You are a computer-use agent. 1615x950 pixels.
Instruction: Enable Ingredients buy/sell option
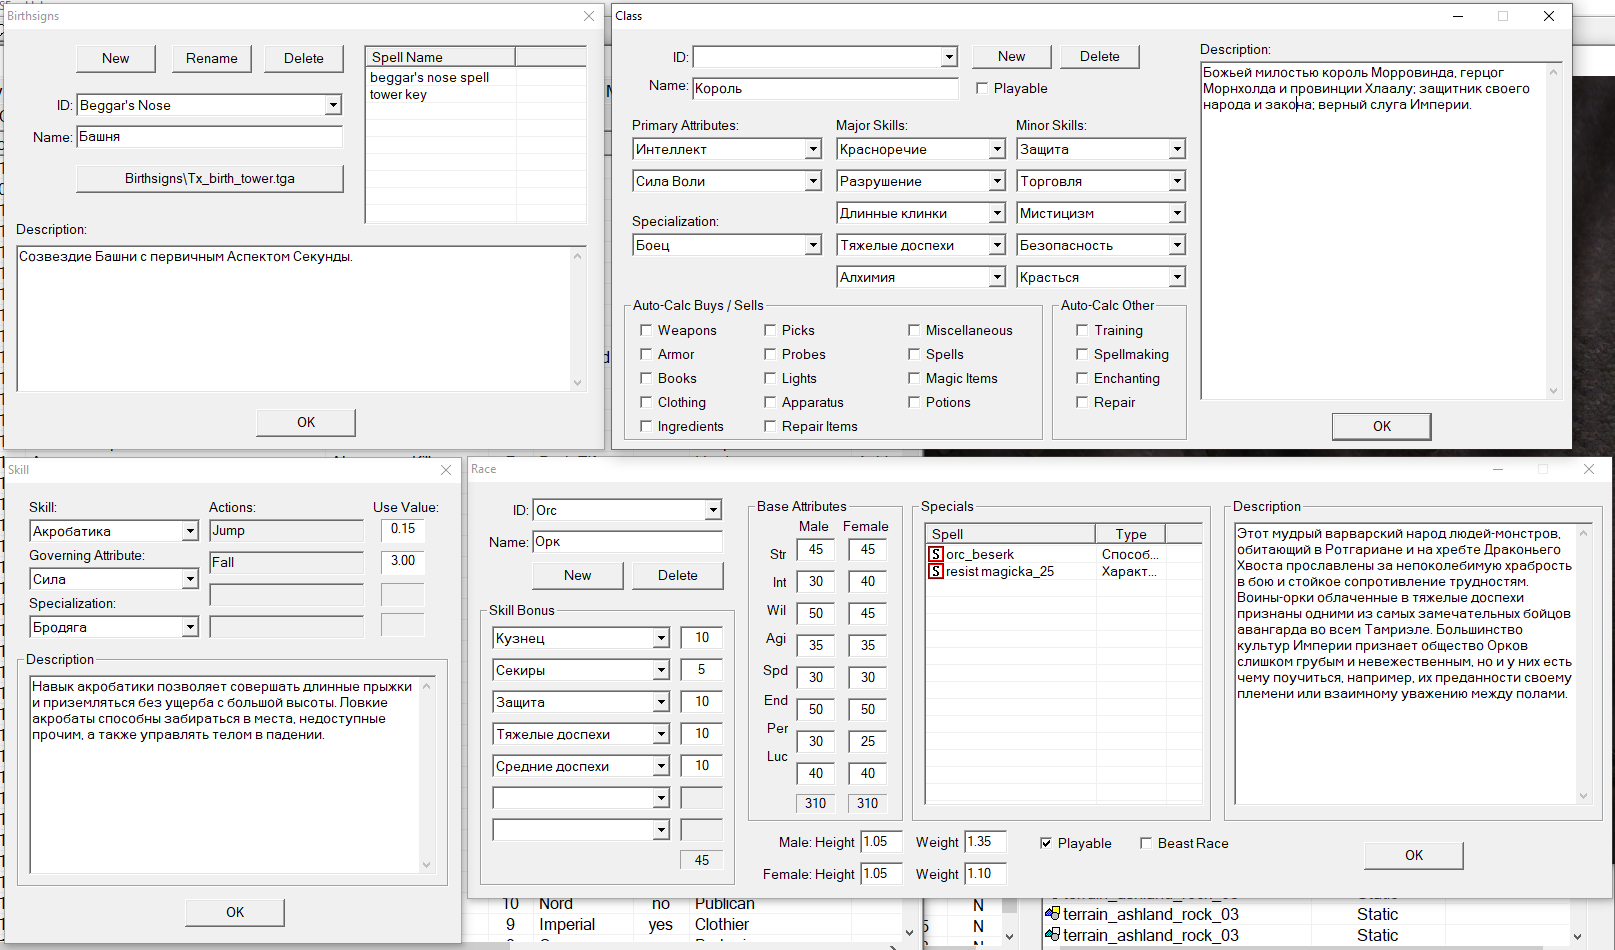pyautogui.click(x=646, y=426)
